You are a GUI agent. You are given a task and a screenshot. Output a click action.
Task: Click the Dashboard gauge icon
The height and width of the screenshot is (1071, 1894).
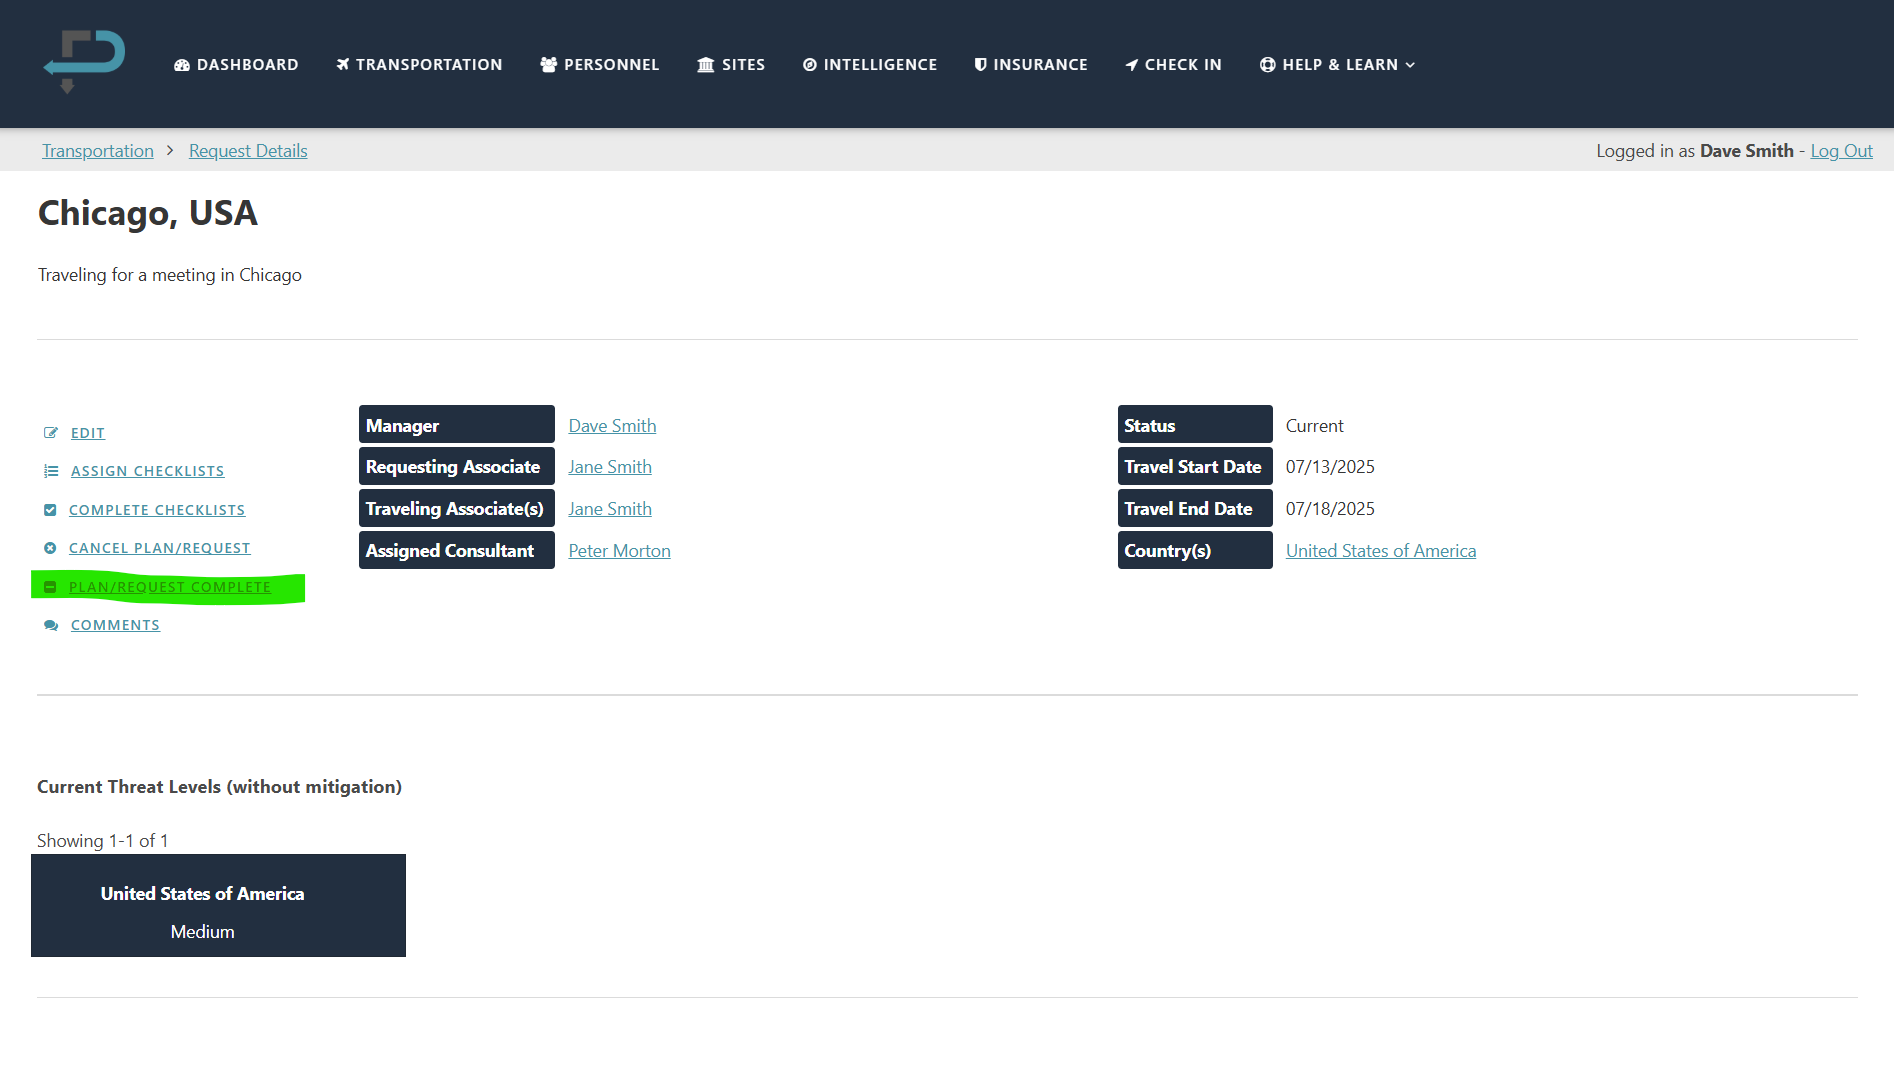[x=182, y=65]
